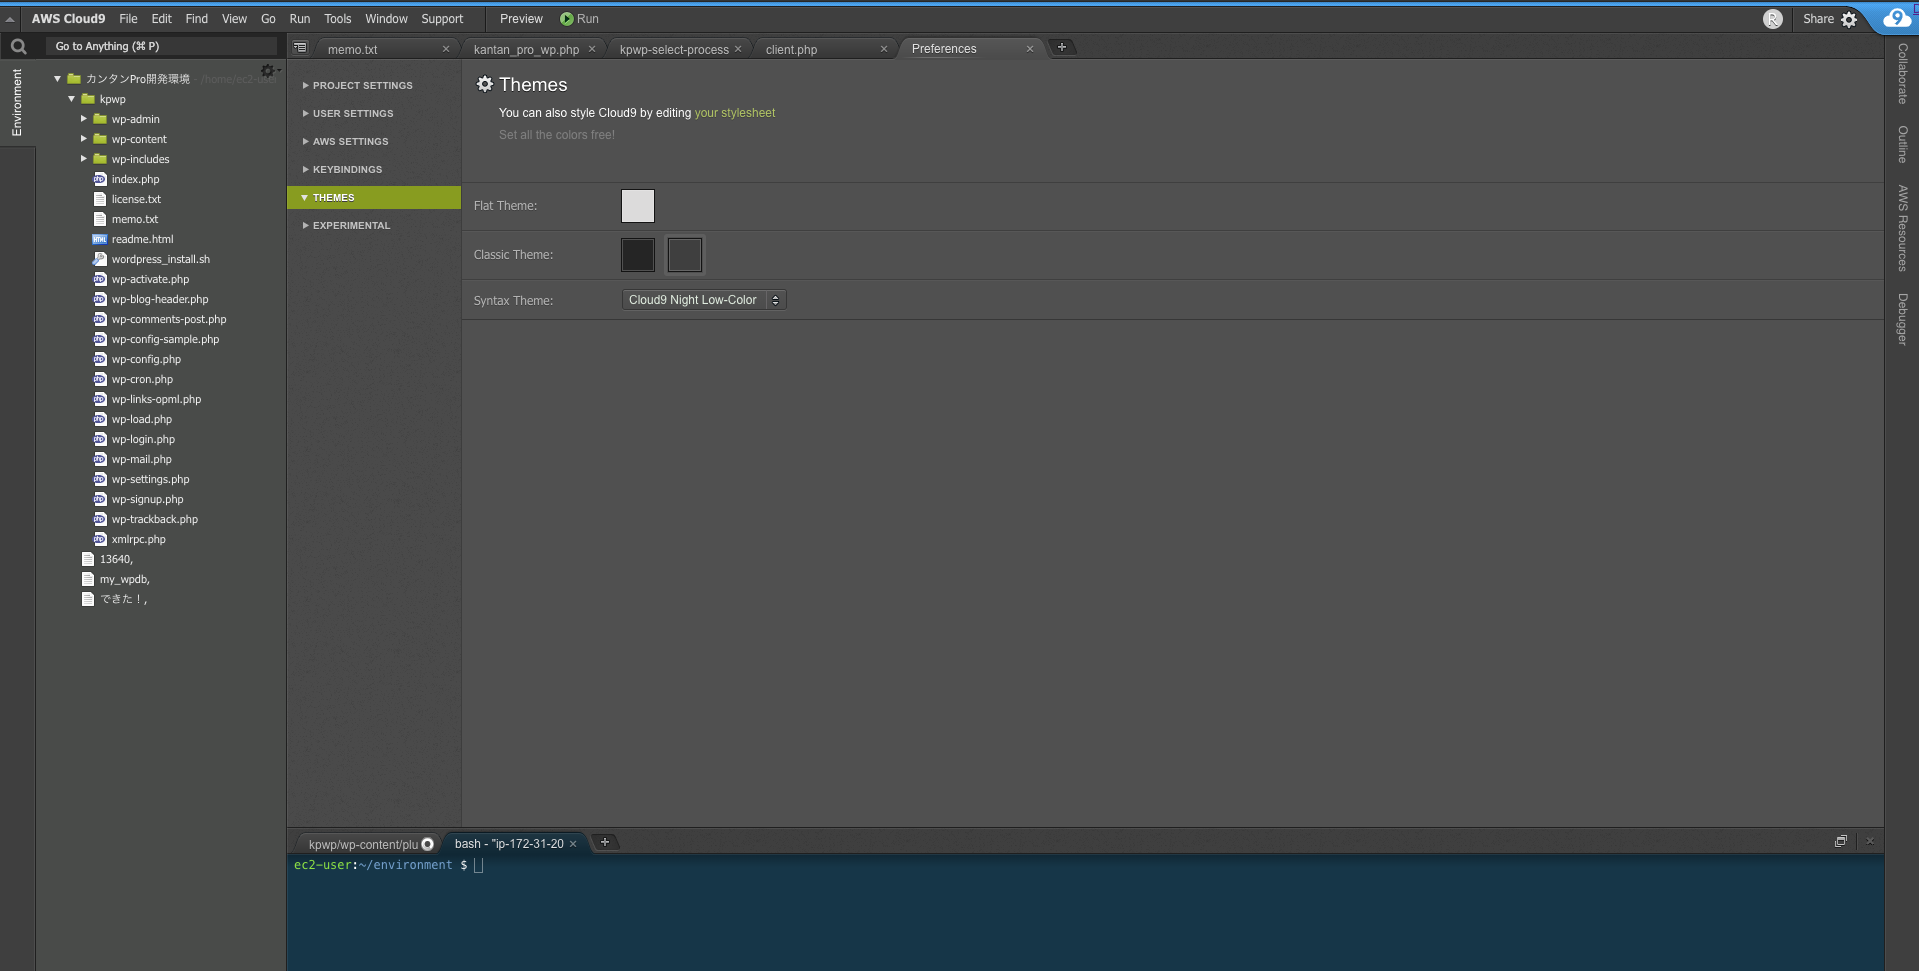
Task: Click the Share button
Action: tap(1818, 19)
